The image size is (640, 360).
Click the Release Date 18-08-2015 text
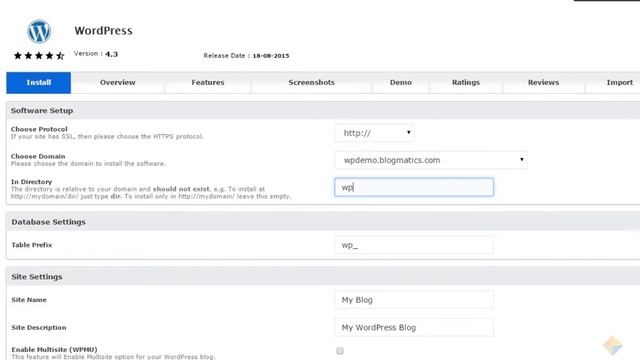click(246, 56)
